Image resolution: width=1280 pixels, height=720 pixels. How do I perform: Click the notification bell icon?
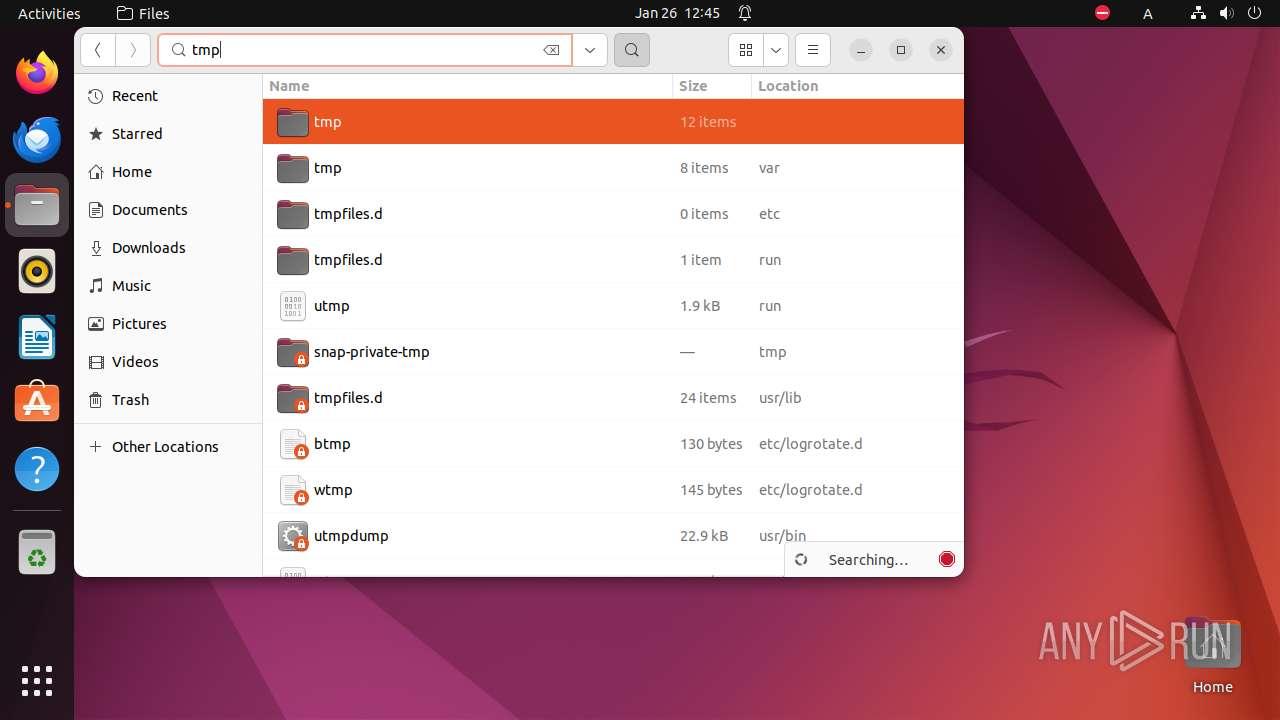[745, 13]
